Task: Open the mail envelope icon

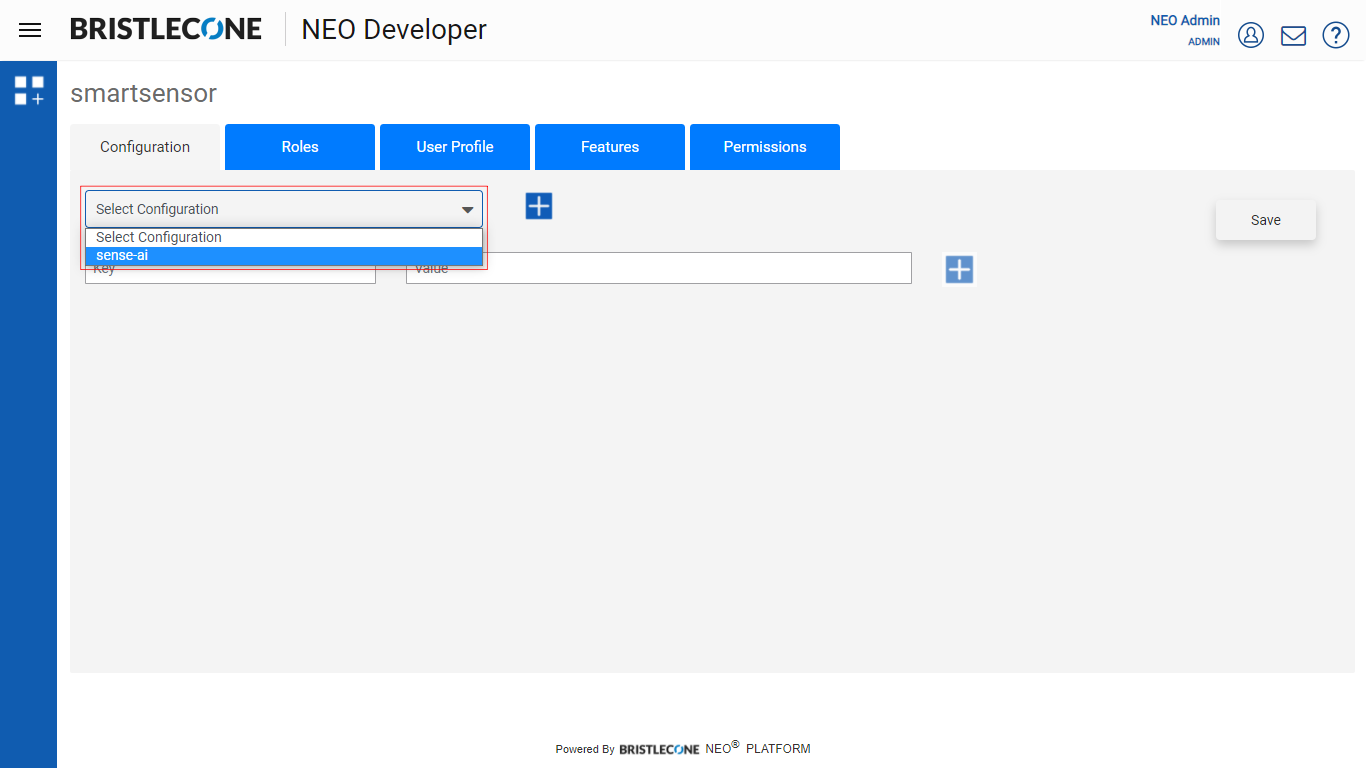Action: 1294,35
